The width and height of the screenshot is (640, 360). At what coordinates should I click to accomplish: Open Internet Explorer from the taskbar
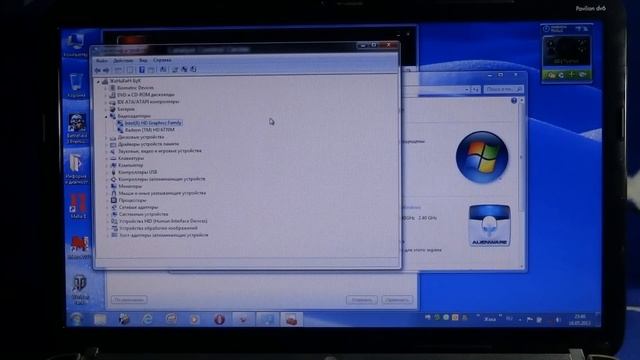point(147,319)
